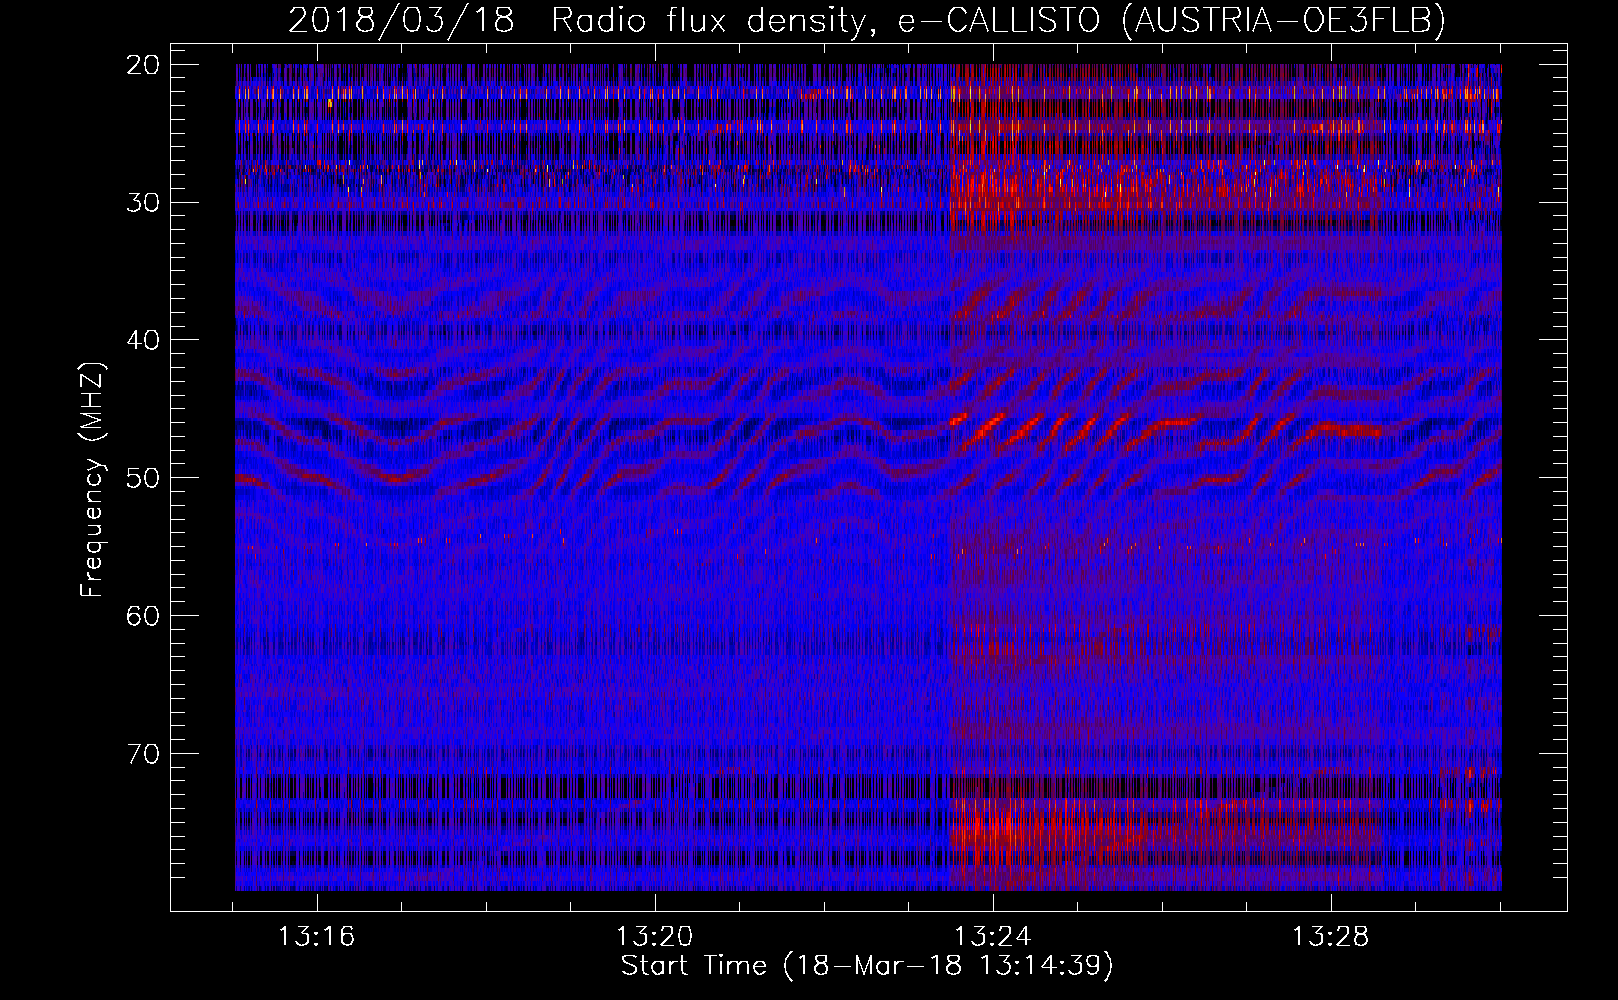Click the "70" frequency tick label
1618x1000 pixels.
(143, 754)
